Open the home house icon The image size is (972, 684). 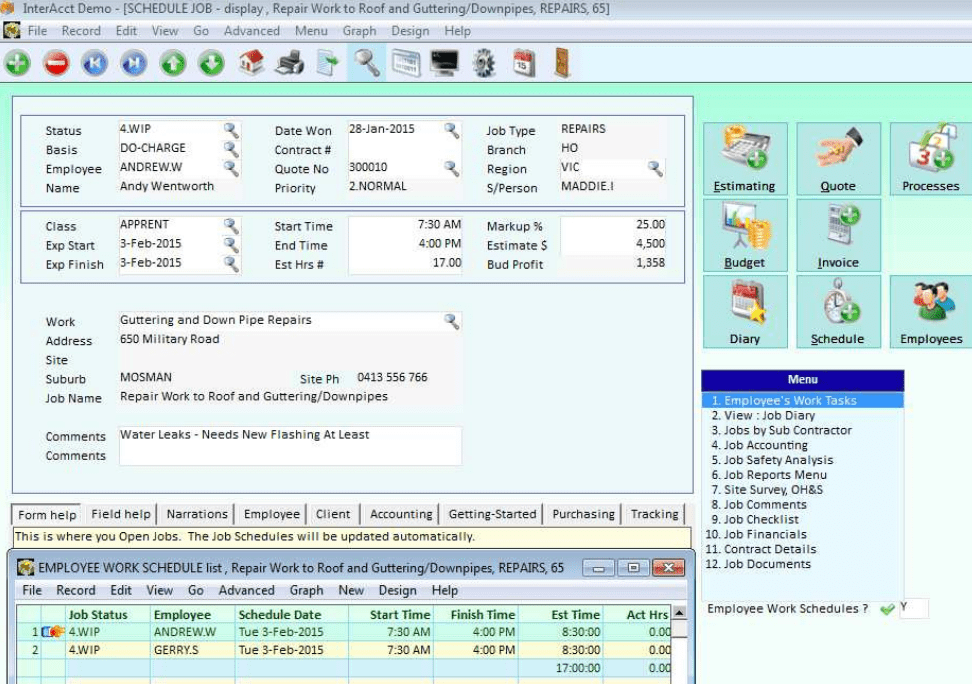coord(251,63)
